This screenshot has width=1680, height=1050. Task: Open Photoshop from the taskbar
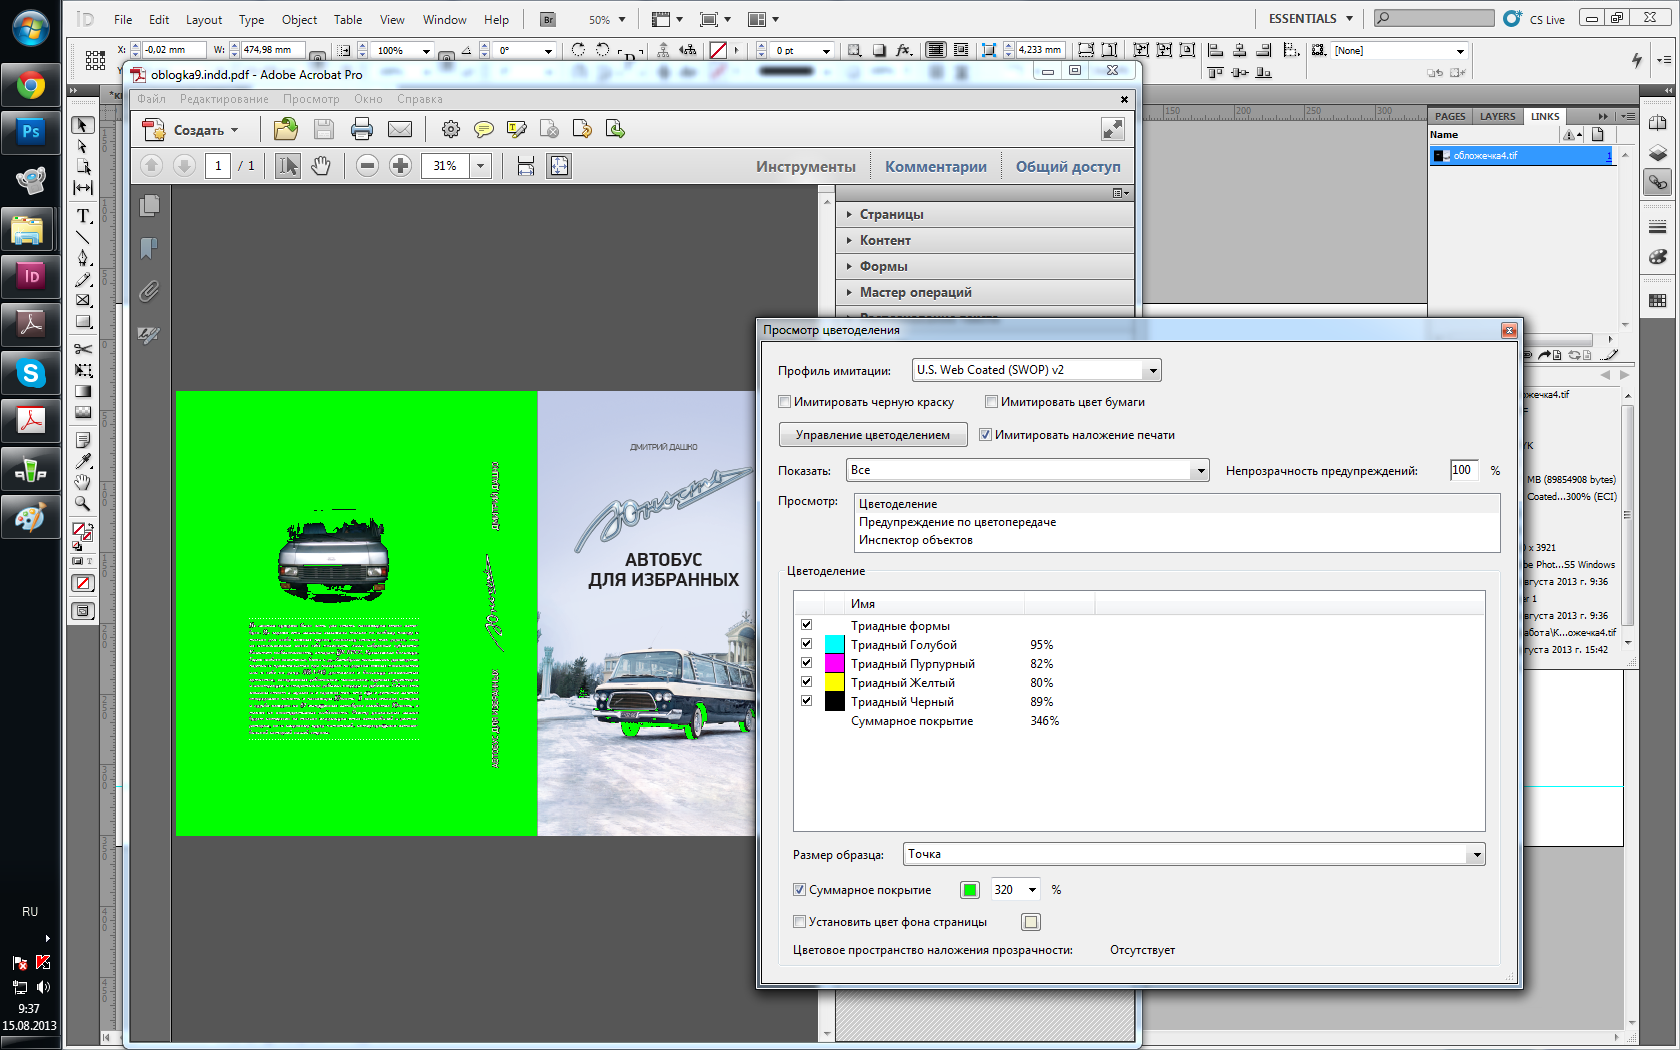pyautogui.click(x=31, y=132)
